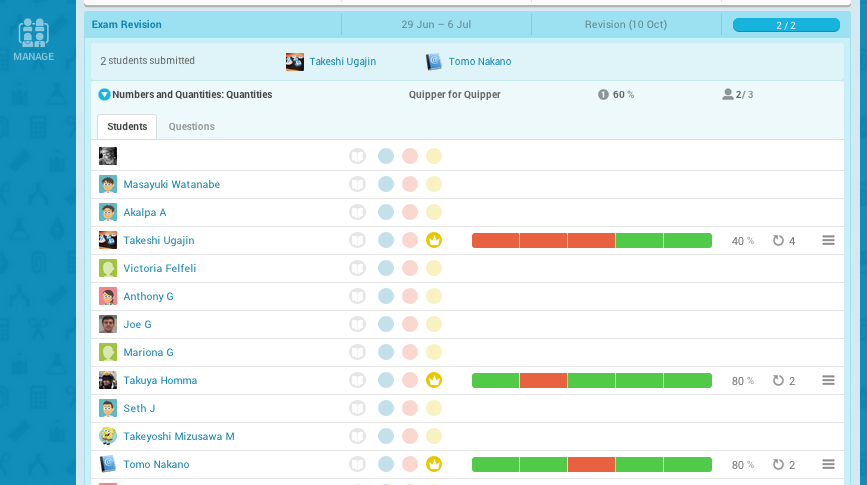Click Masayuki Watanabe's avatar
The image size is (867, 485).
tap(108, 184)
